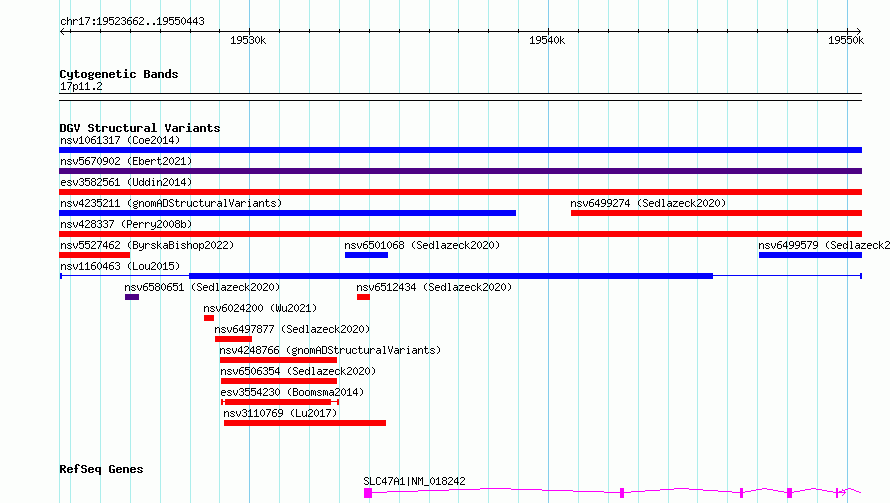The image size is (890, 503).
Task: Select the red nsv6497877 variant bar
Action: coord(233,339)
